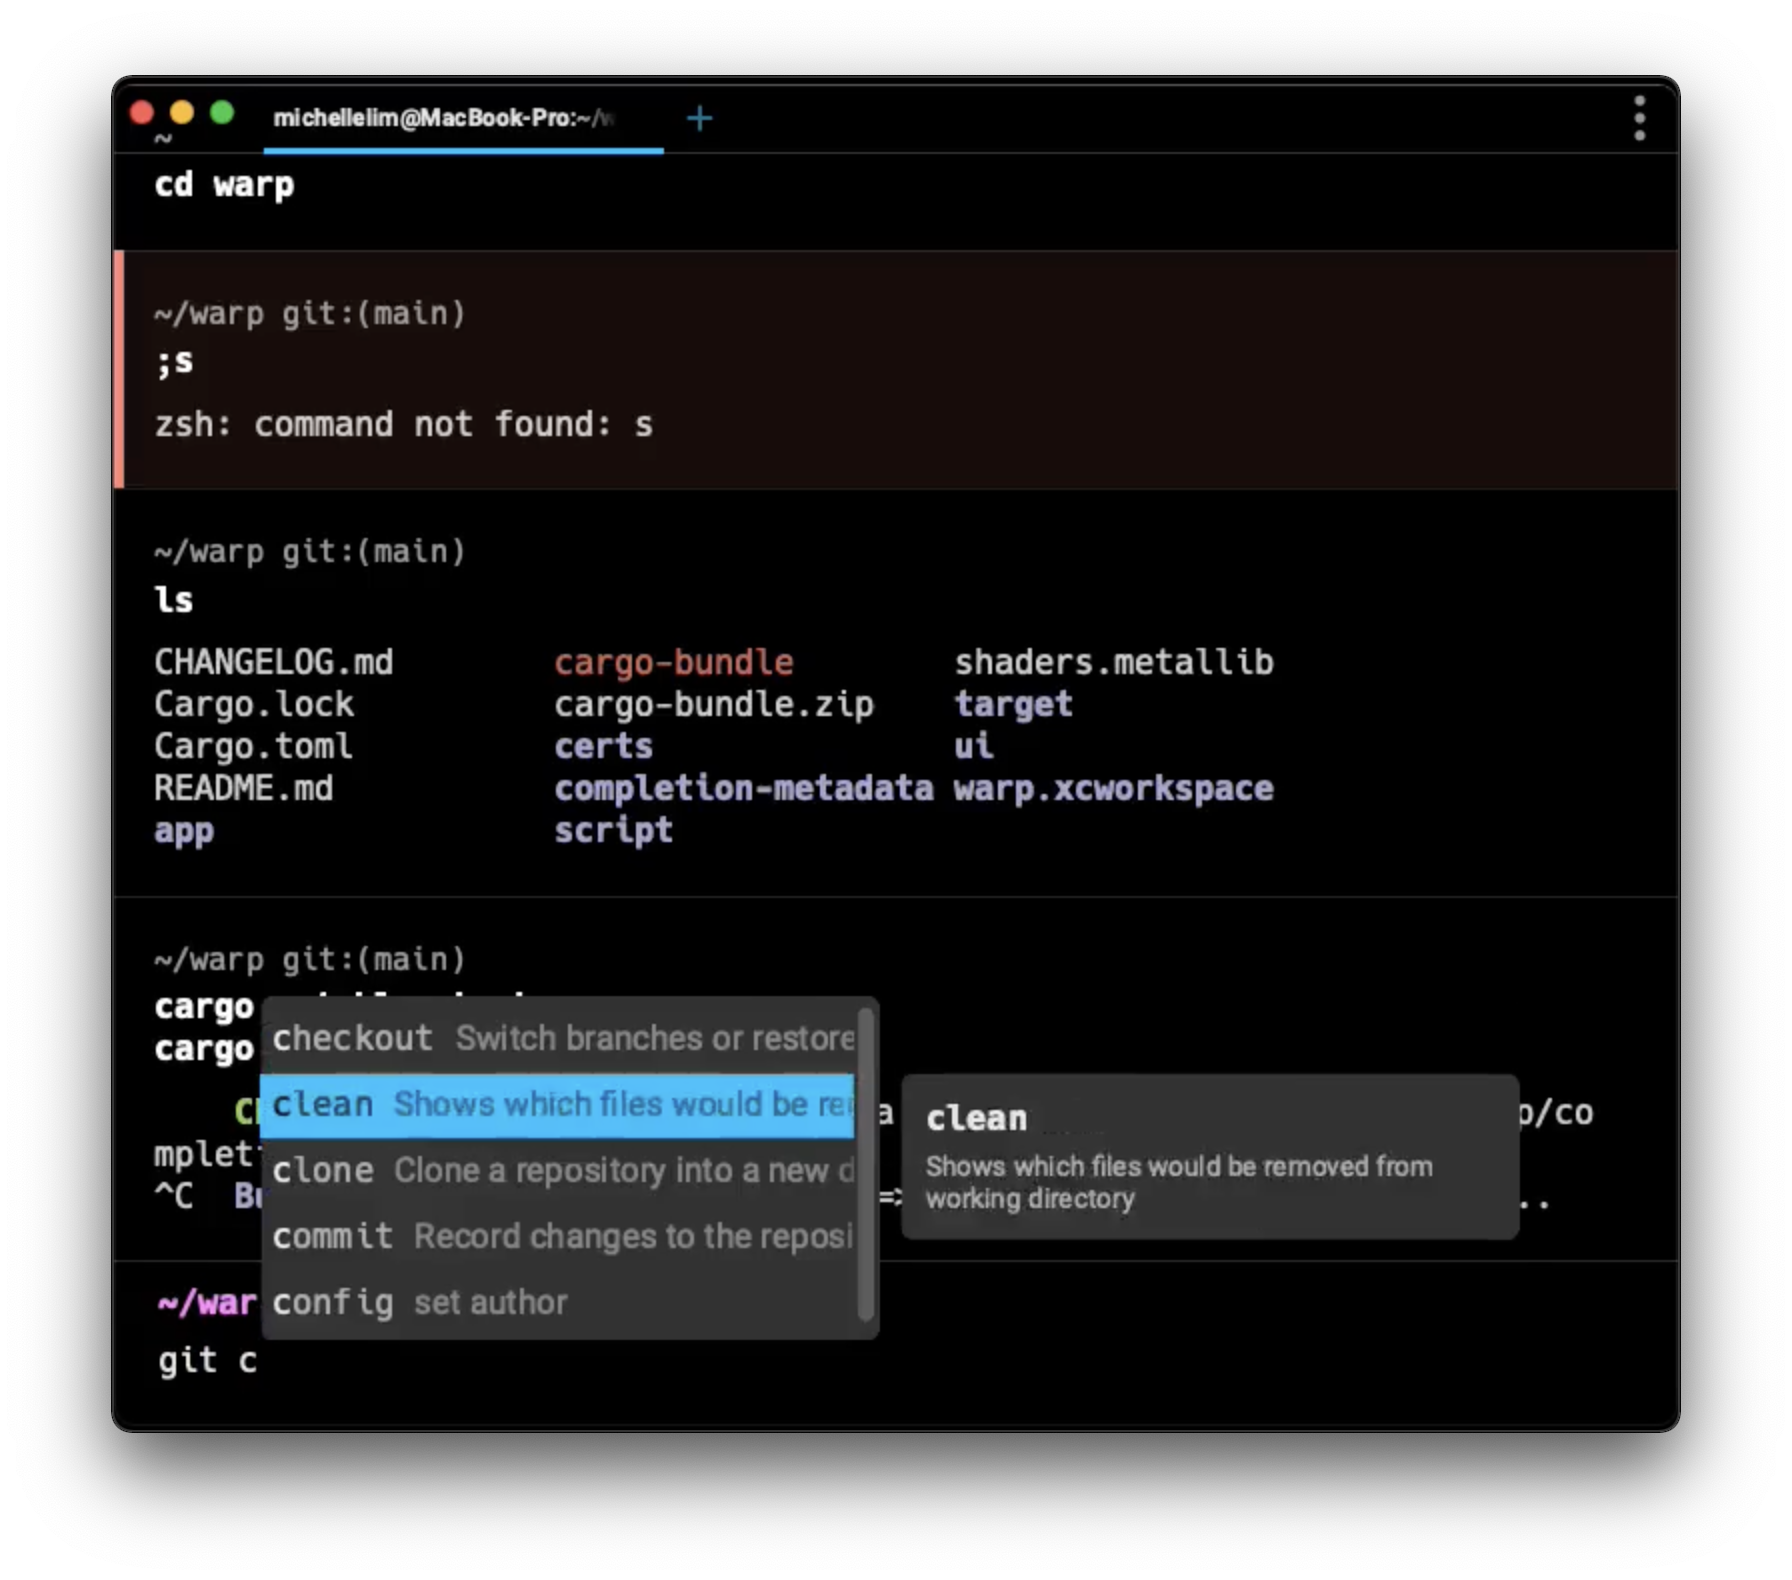This screenshot has width=1792, height=1580.
Task: Select the michellelim@MacBook-Pro terminal tab
Action: click(x=443, y=119)
